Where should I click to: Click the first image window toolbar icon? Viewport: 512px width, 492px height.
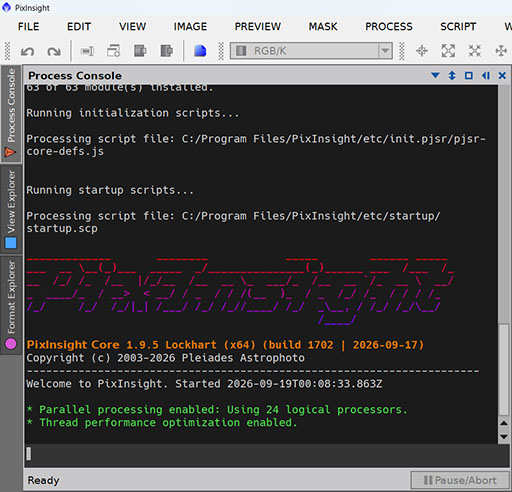click(x=87, y=51)
